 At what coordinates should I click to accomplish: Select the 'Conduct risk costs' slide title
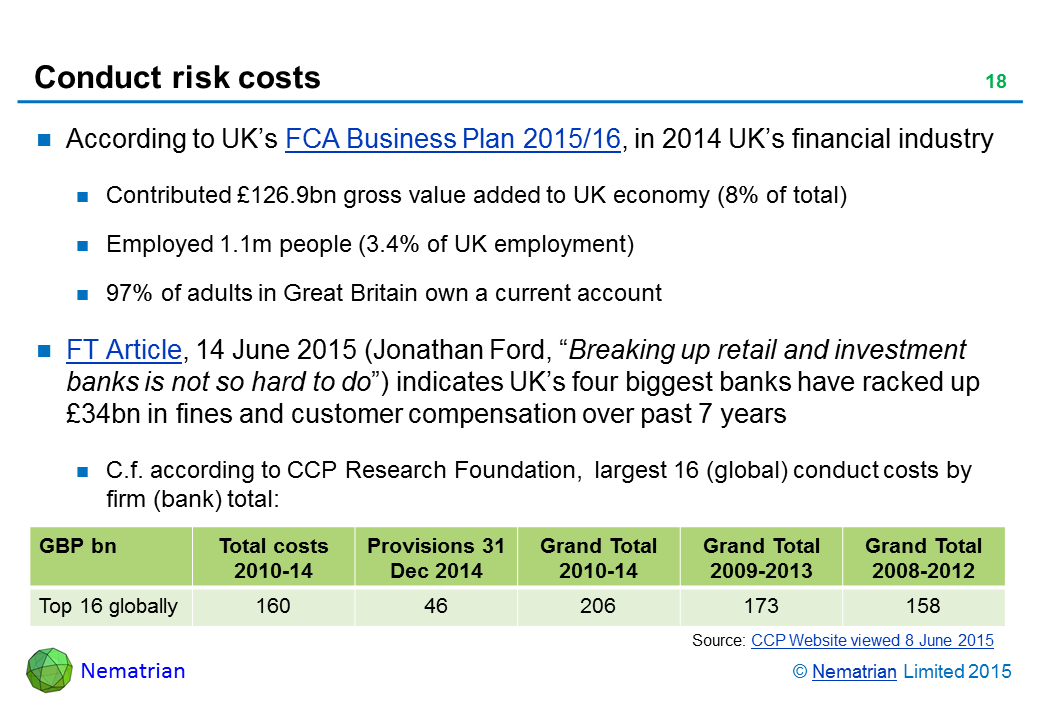click(177, 78)
